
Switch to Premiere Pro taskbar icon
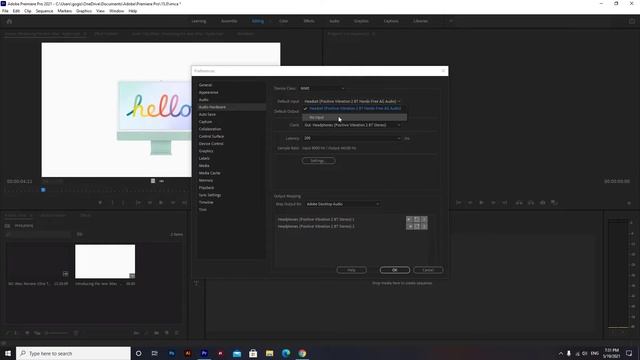pos(204,353)
